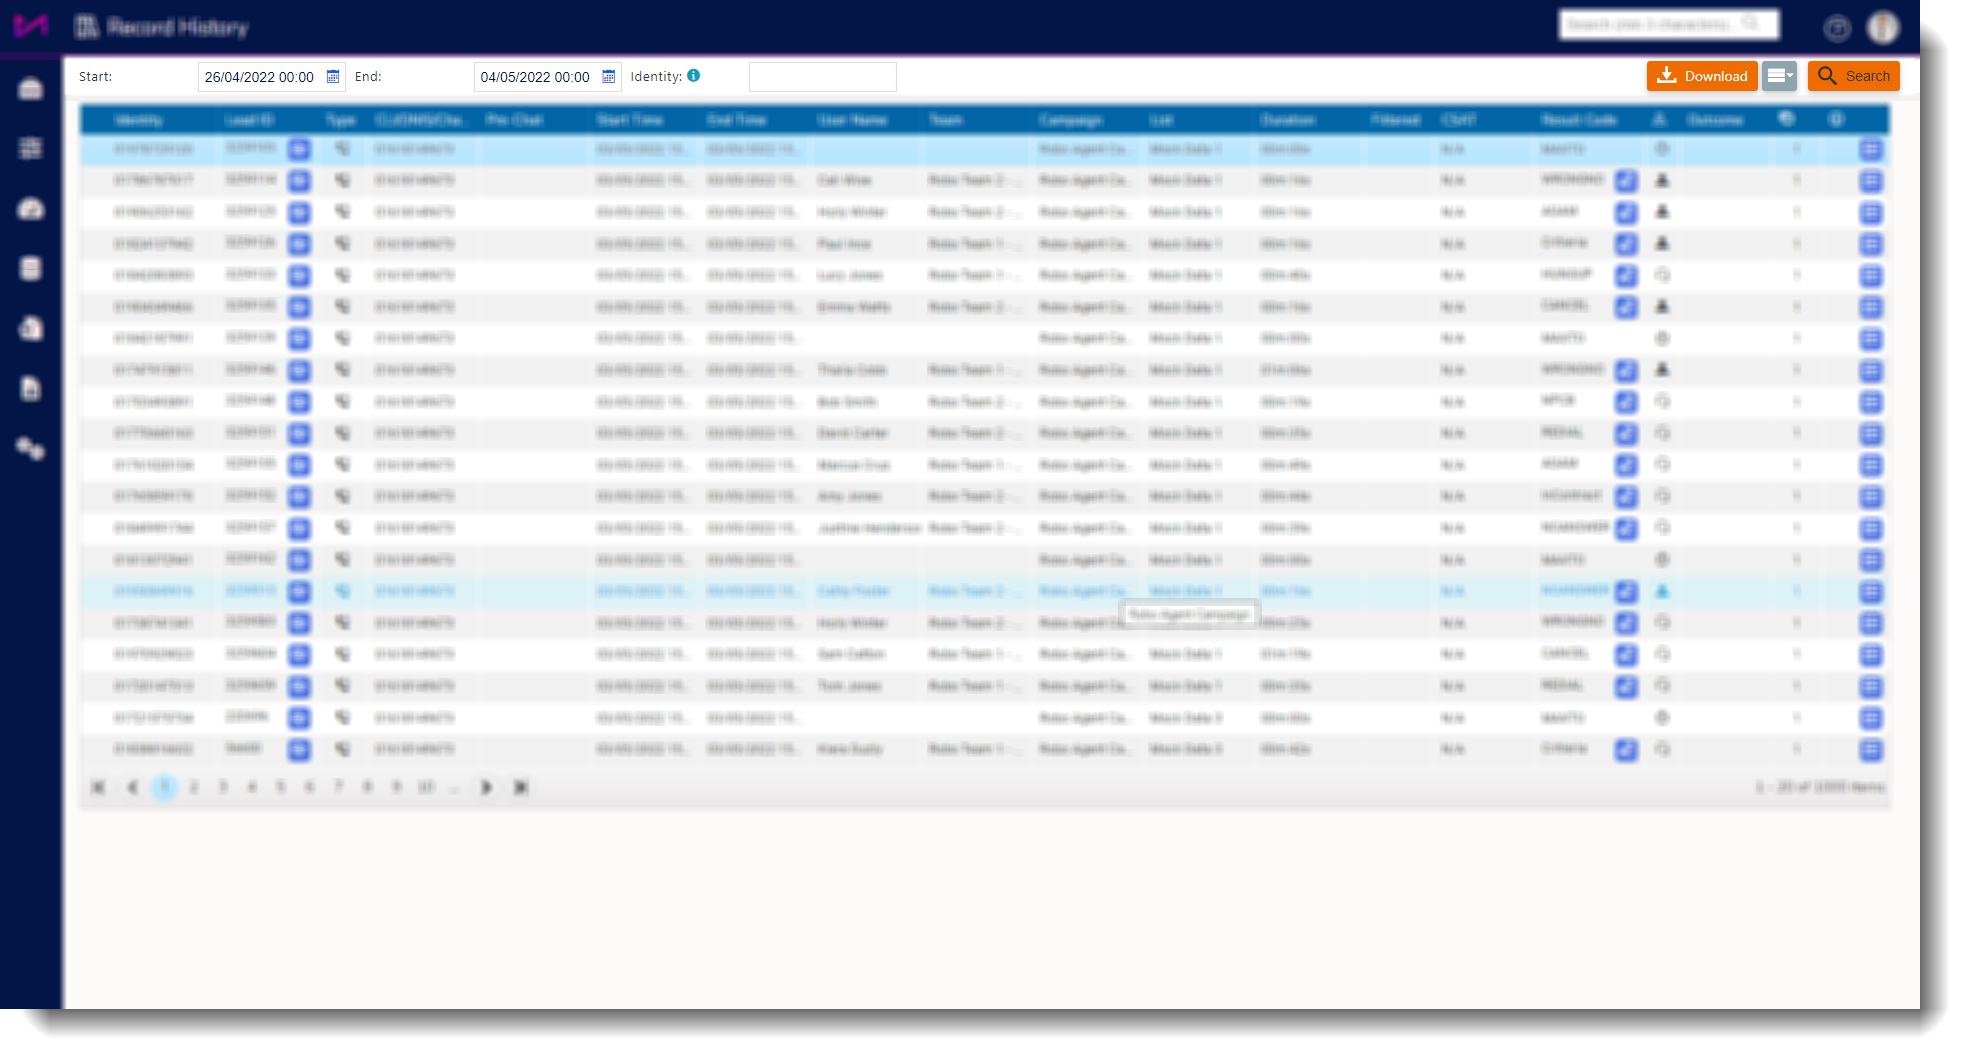Sort by the Identity column header

click(139, 120)
